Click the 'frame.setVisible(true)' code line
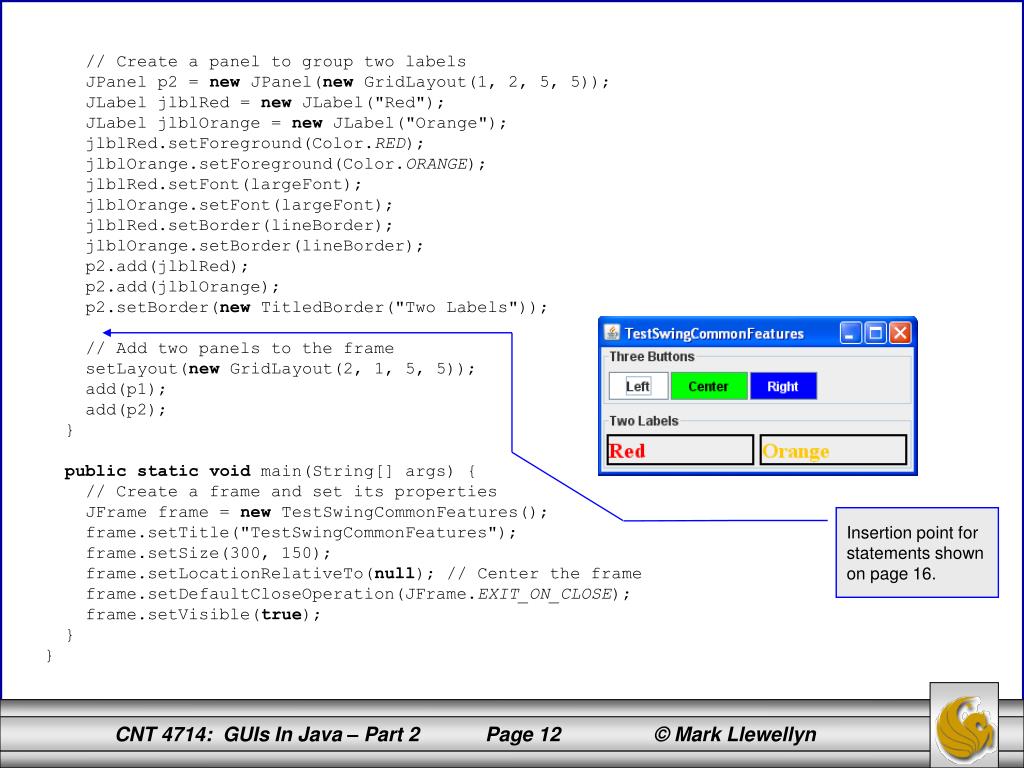This screenshot has height=768, width=1024. pyautogui.click(x=203, y=615)
